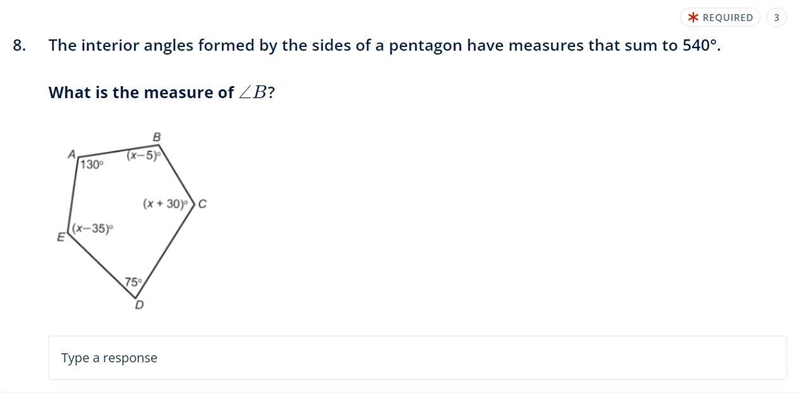Click the (x−5)° angle label

[x=144, y=156]
